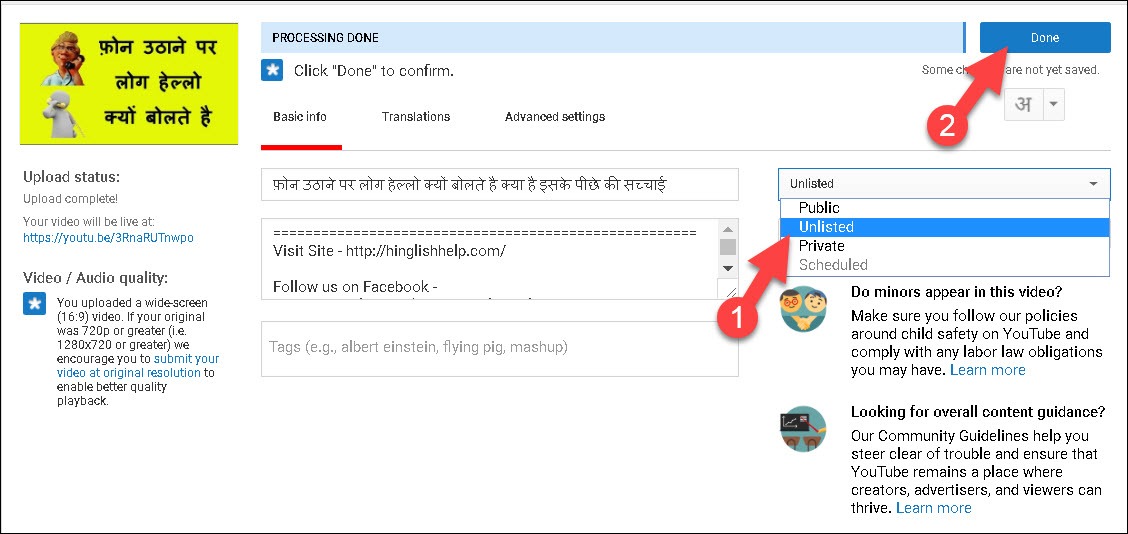Choose Public from the privacy list
Screen dimensions: 1128x534
tap(819, 208)
